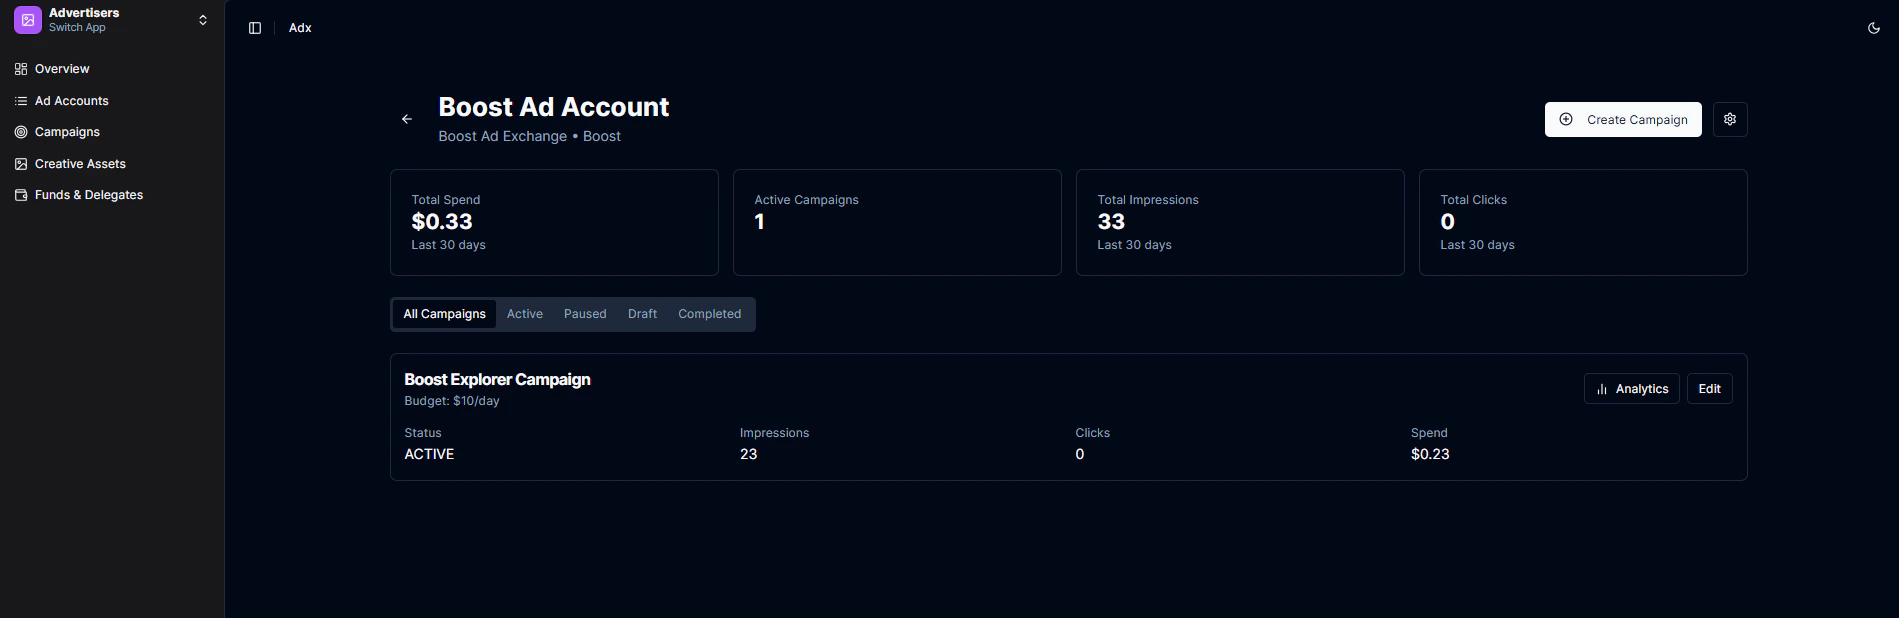Click the Advertisers app logo icon
This screenshot has height=618, width=1899.
[28, 20]
